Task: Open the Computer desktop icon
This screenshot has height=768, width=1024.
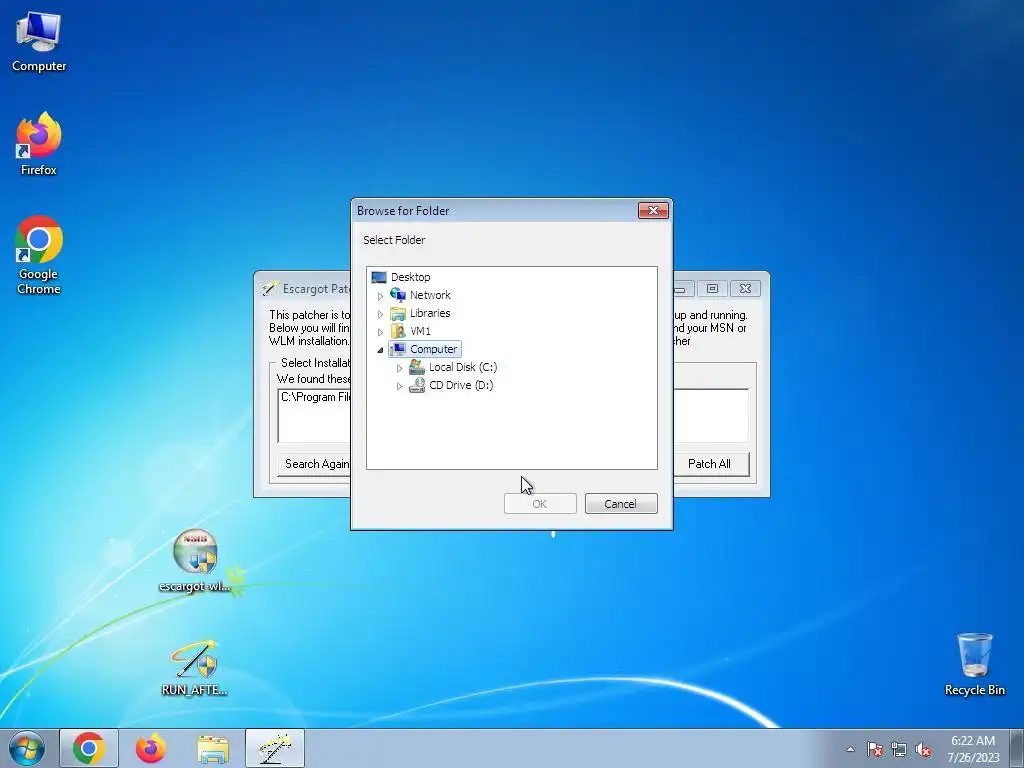Action: (39, 41)
